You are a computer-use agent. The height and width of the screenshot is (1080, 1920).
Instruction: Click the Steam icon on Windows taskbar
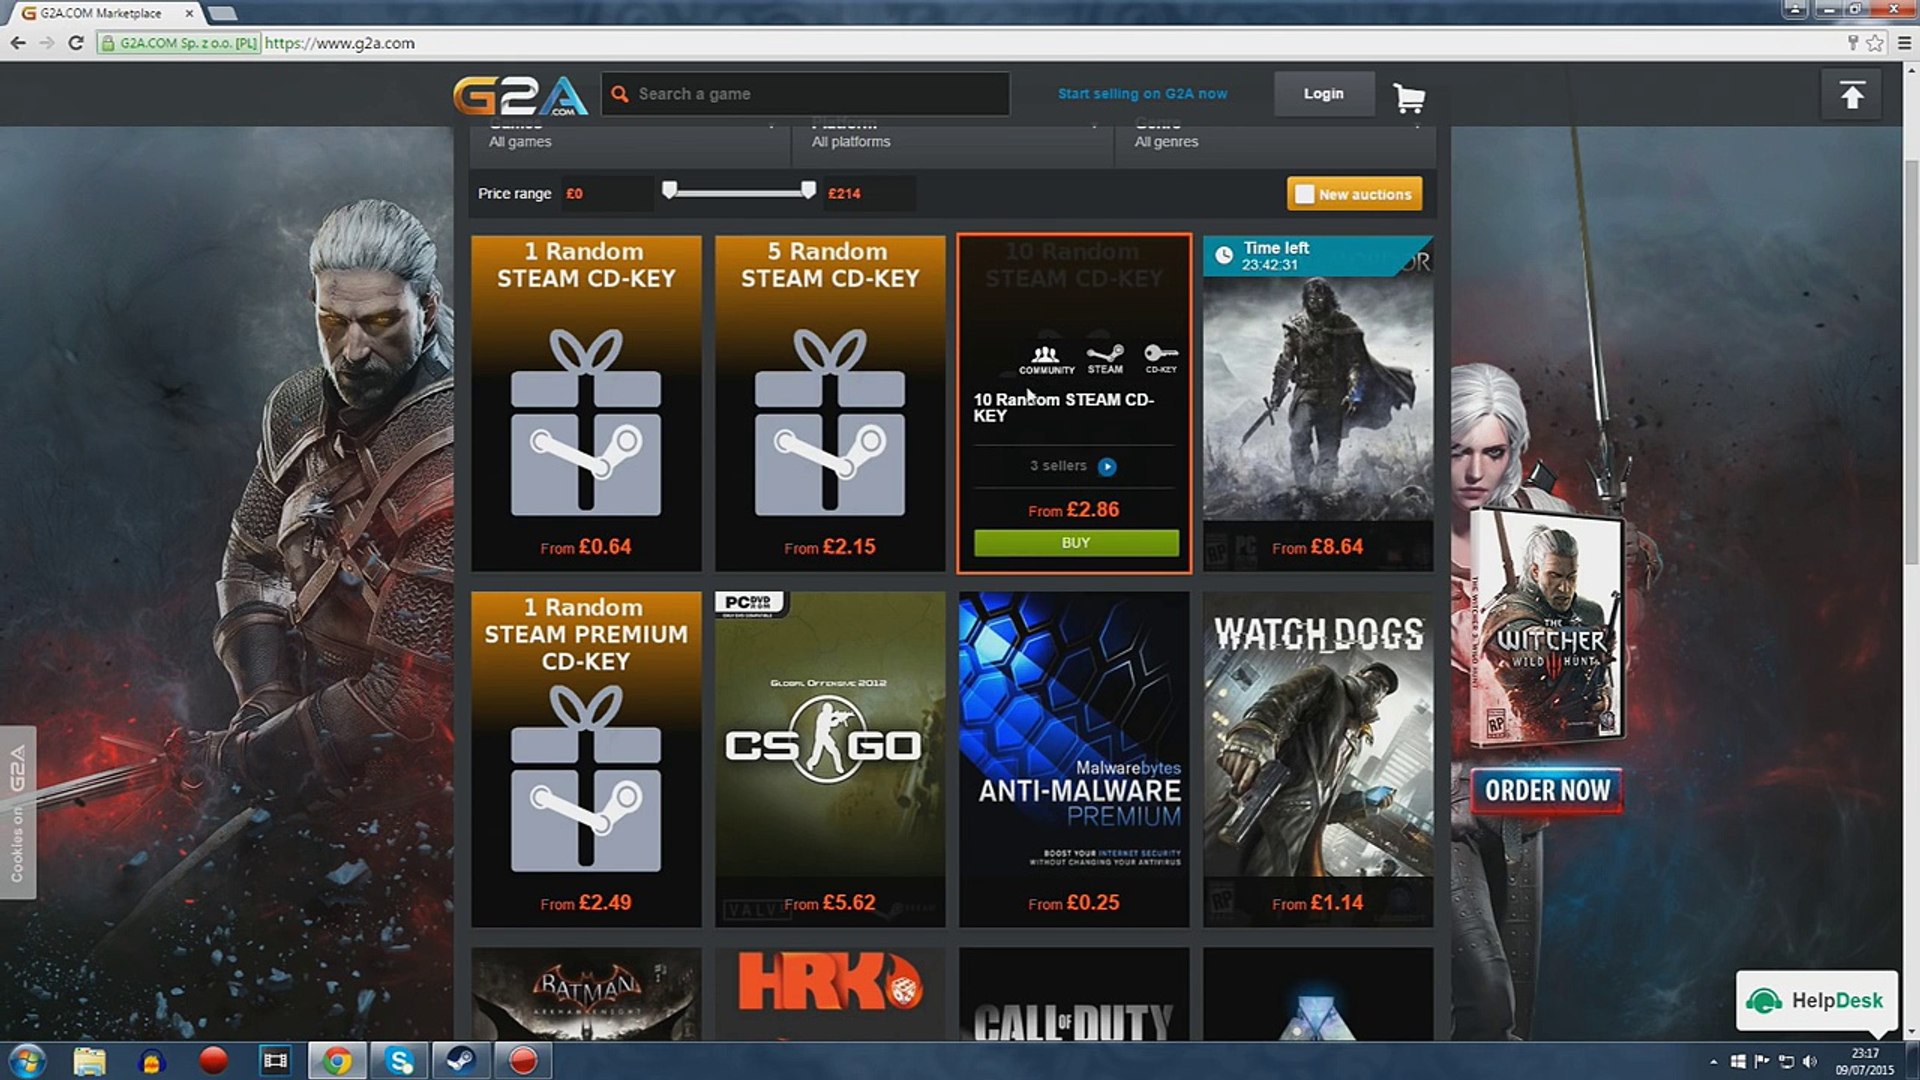460,1060
